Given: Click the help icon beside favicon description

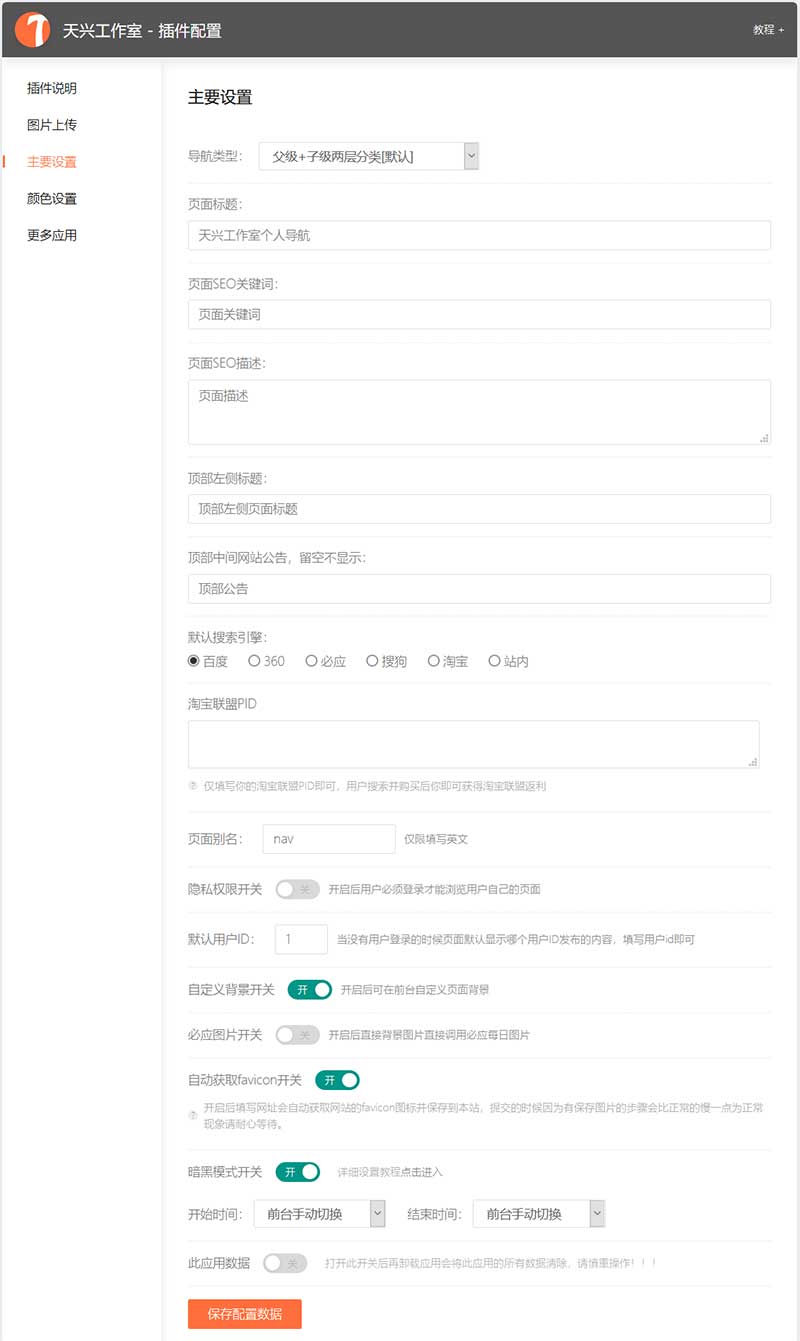Looking at the screenshot, I should coord(193,1115).
